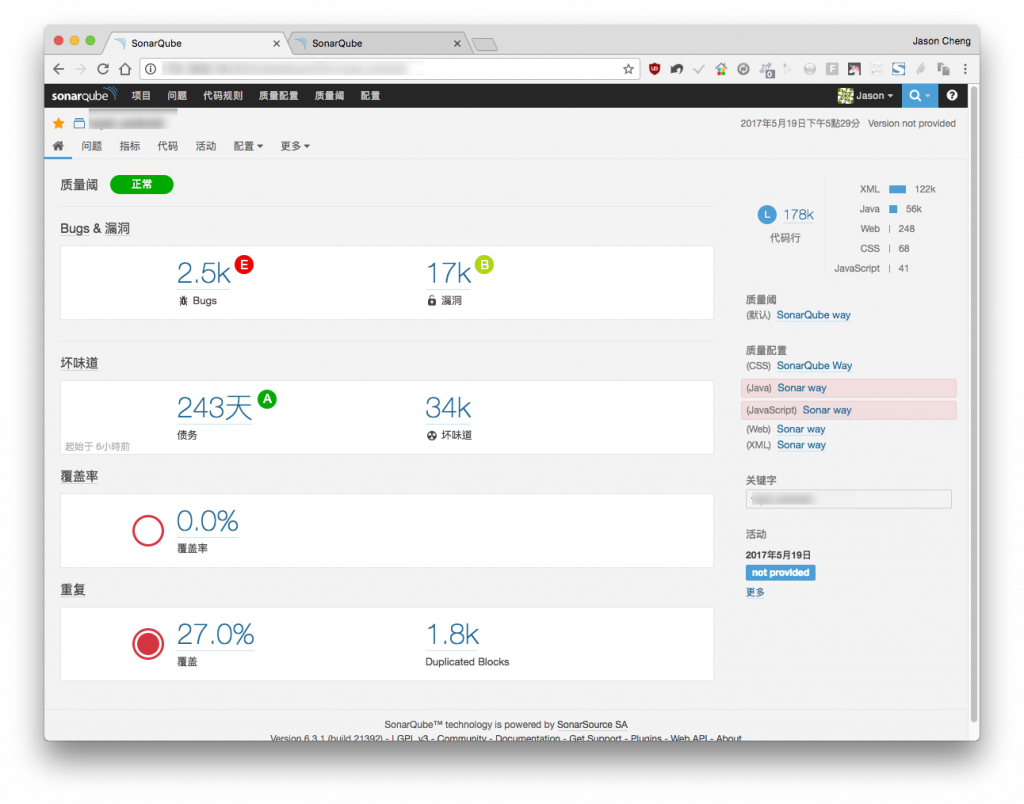Click the L size rating badge
The height and width of the screenshot is (804, 1024).
pyautogui.click(x=767, y=215)
